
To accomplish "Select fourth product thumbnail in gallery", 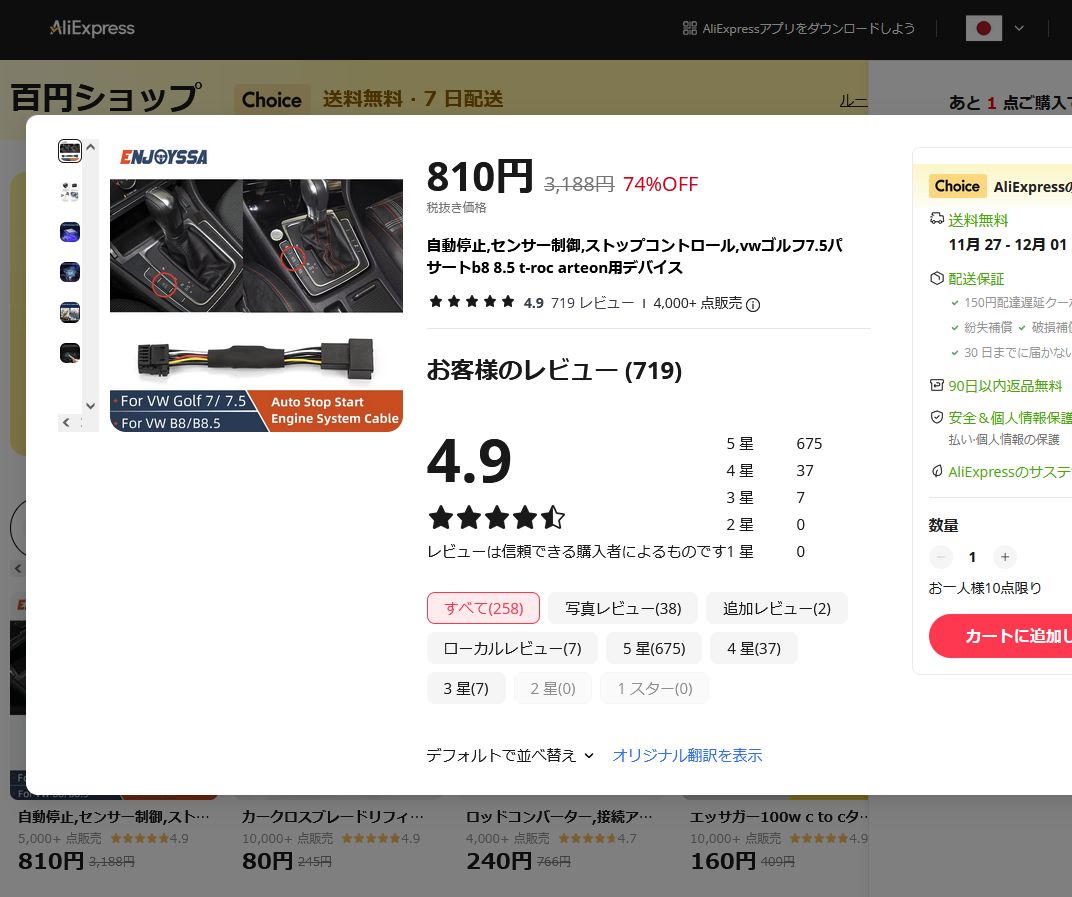I will 70,272.
